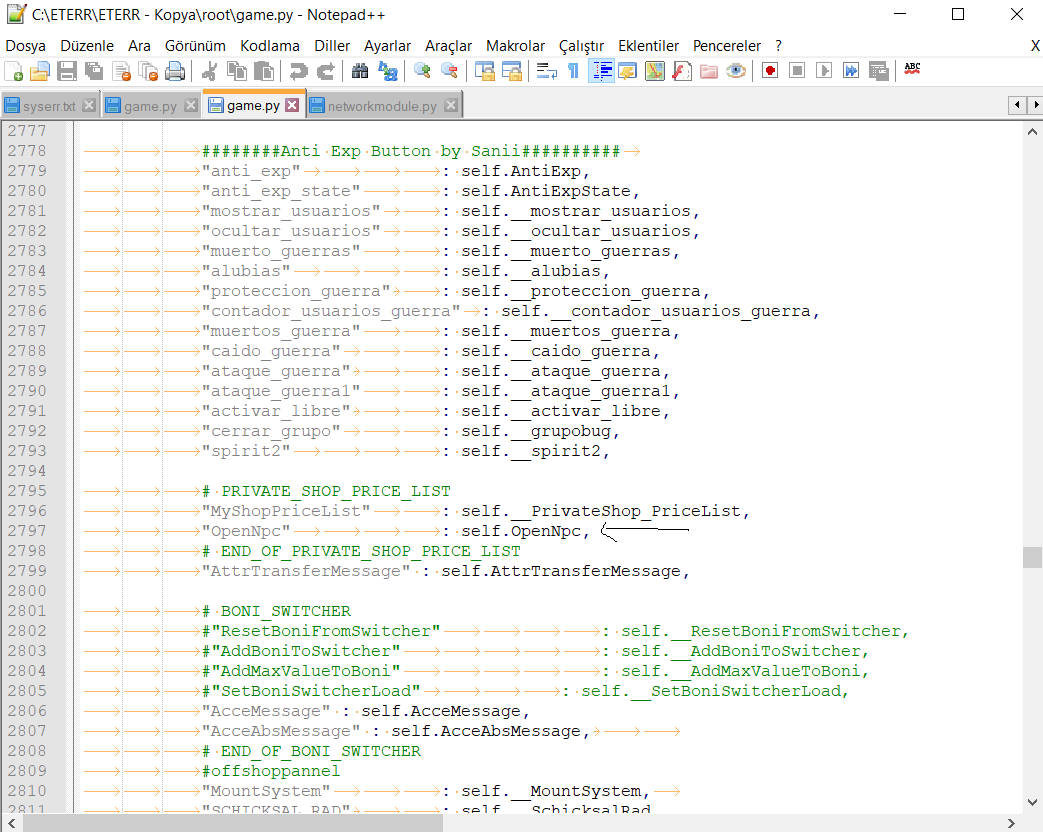Open the Replace dialog icon
Screen dimensions: 1043x832
[x=387, y=71]
